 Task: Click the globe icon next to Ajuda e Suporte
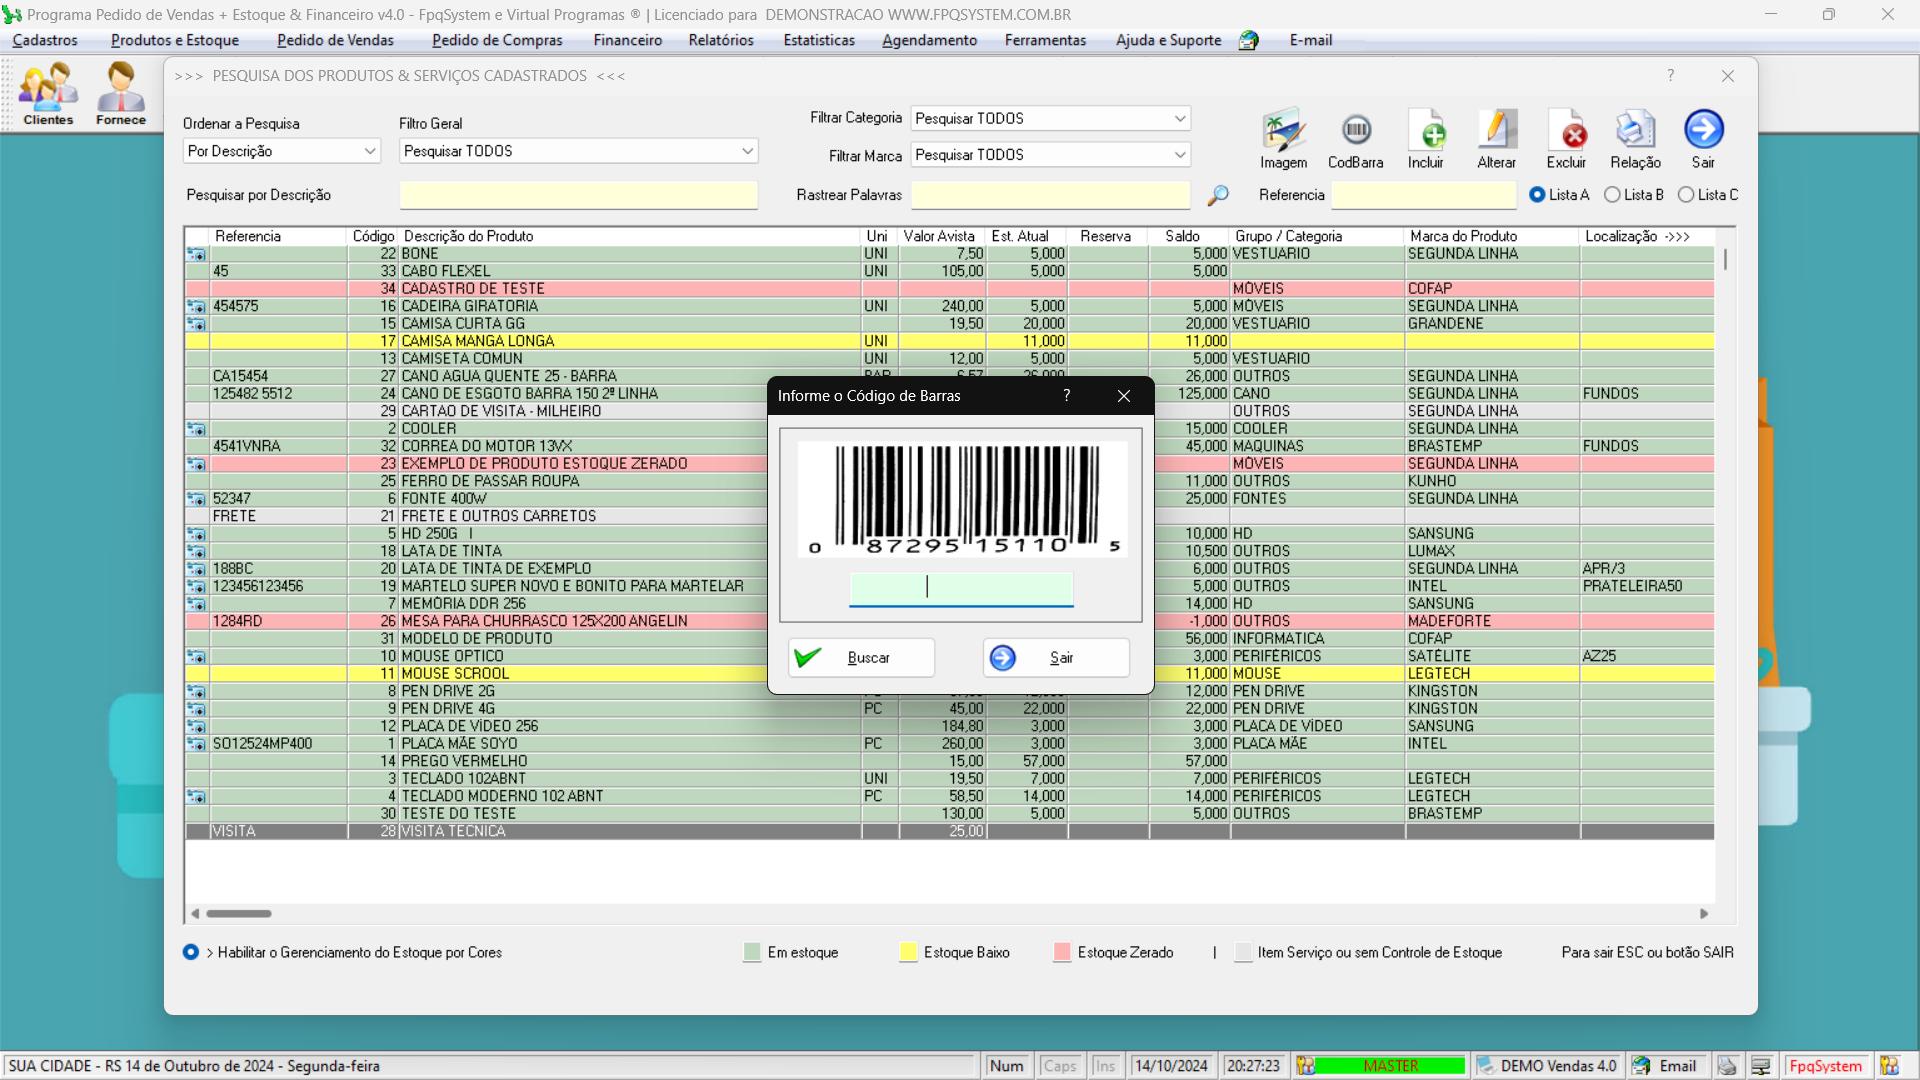pos(1249,41)
